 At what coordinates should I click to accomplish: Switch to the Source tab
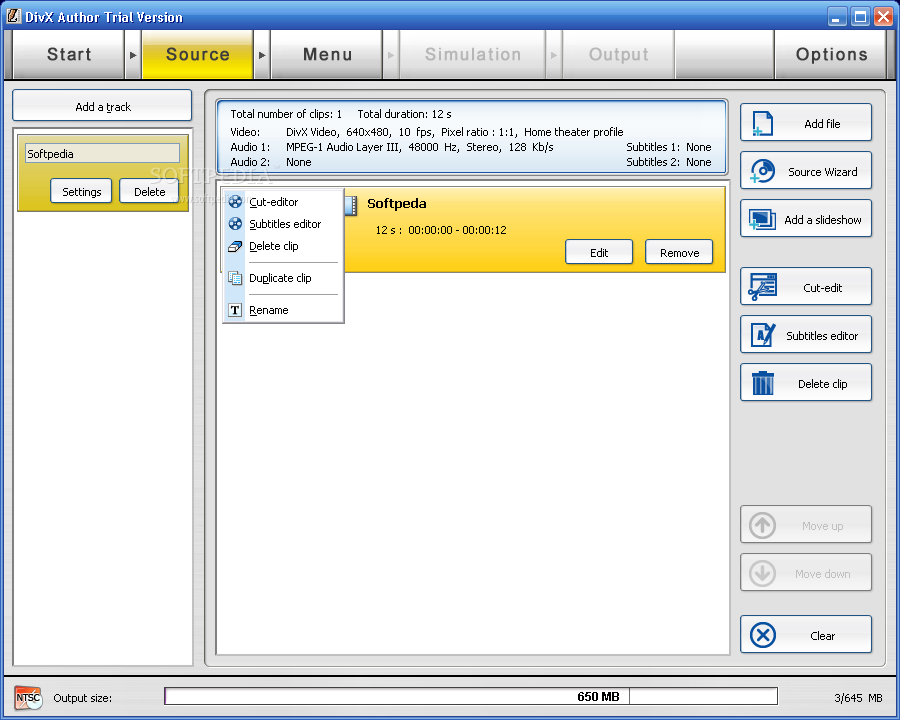click(x=197, y=55)
